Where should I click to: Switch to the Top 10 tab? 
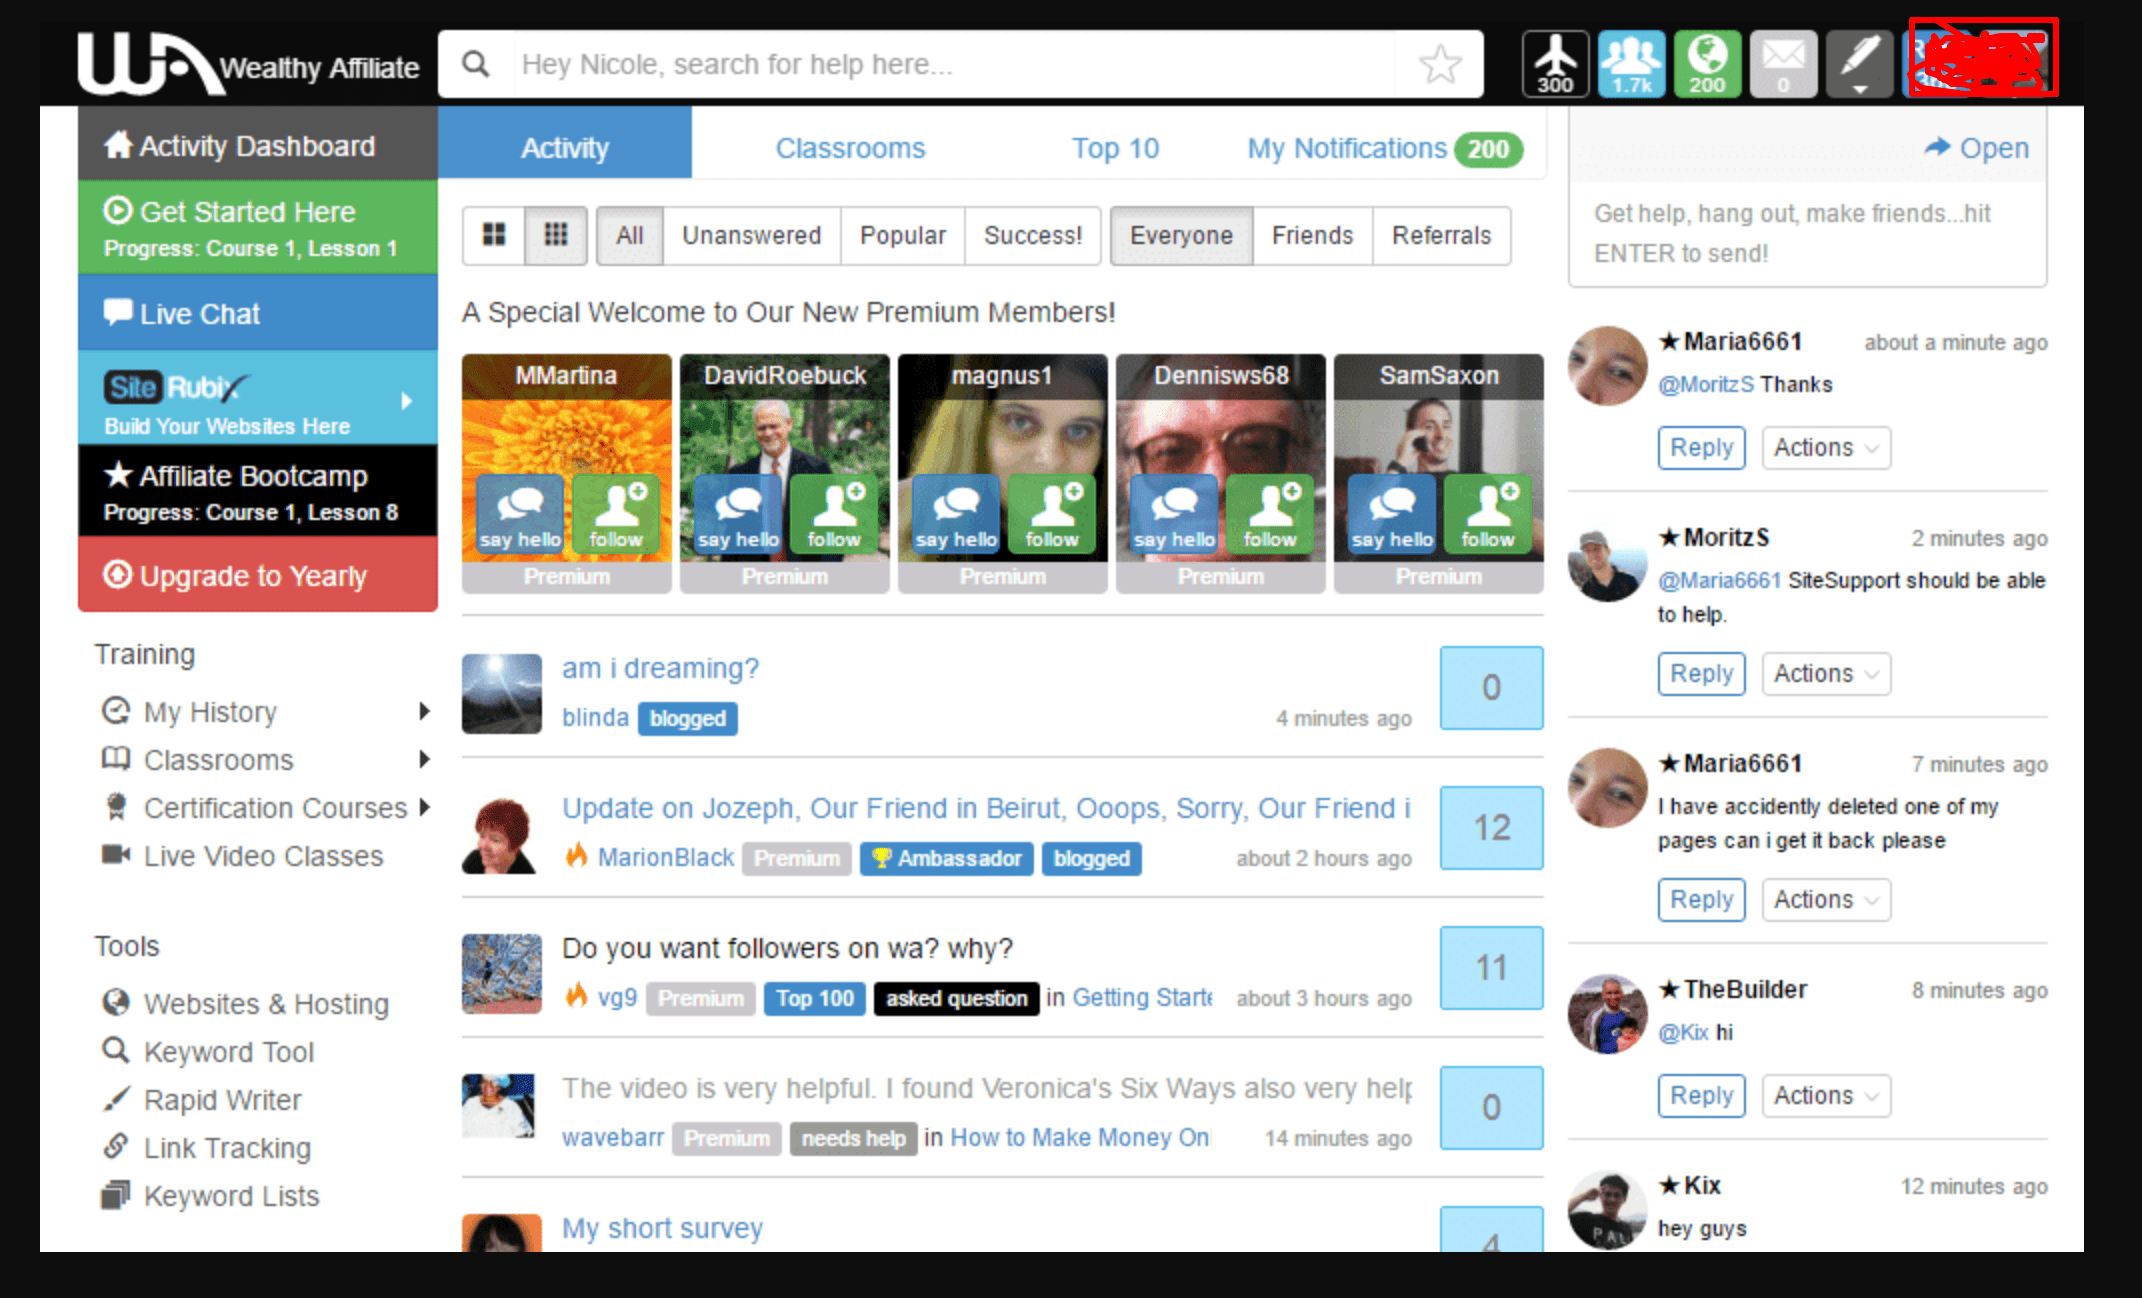[x=1115, y=148]
